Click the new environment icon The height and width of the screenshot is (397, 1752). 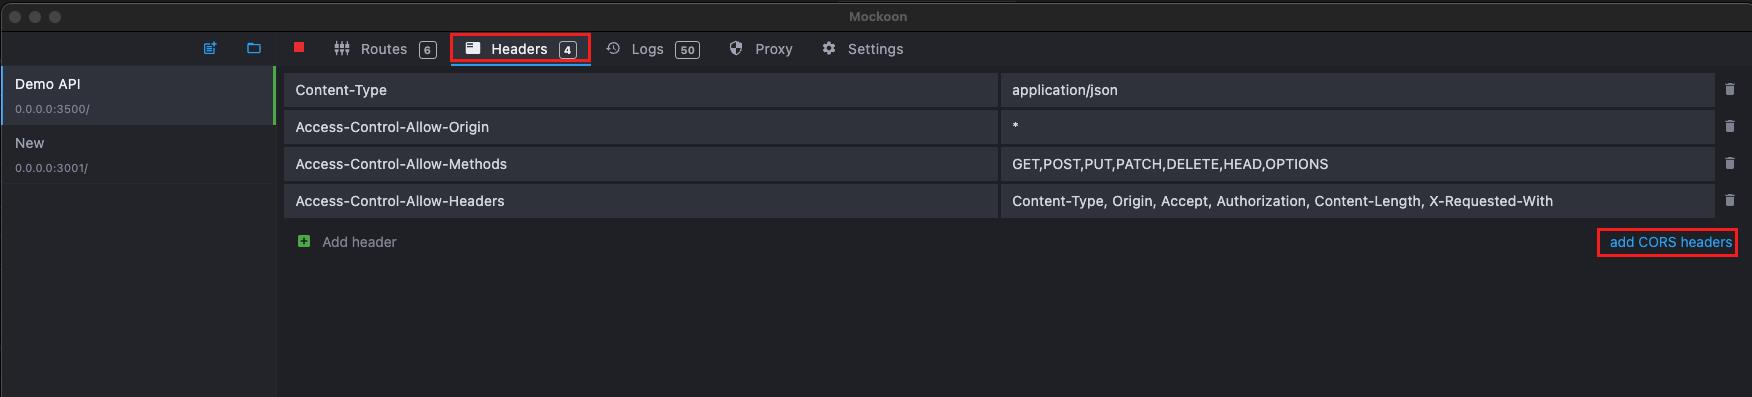pos(210,48)
